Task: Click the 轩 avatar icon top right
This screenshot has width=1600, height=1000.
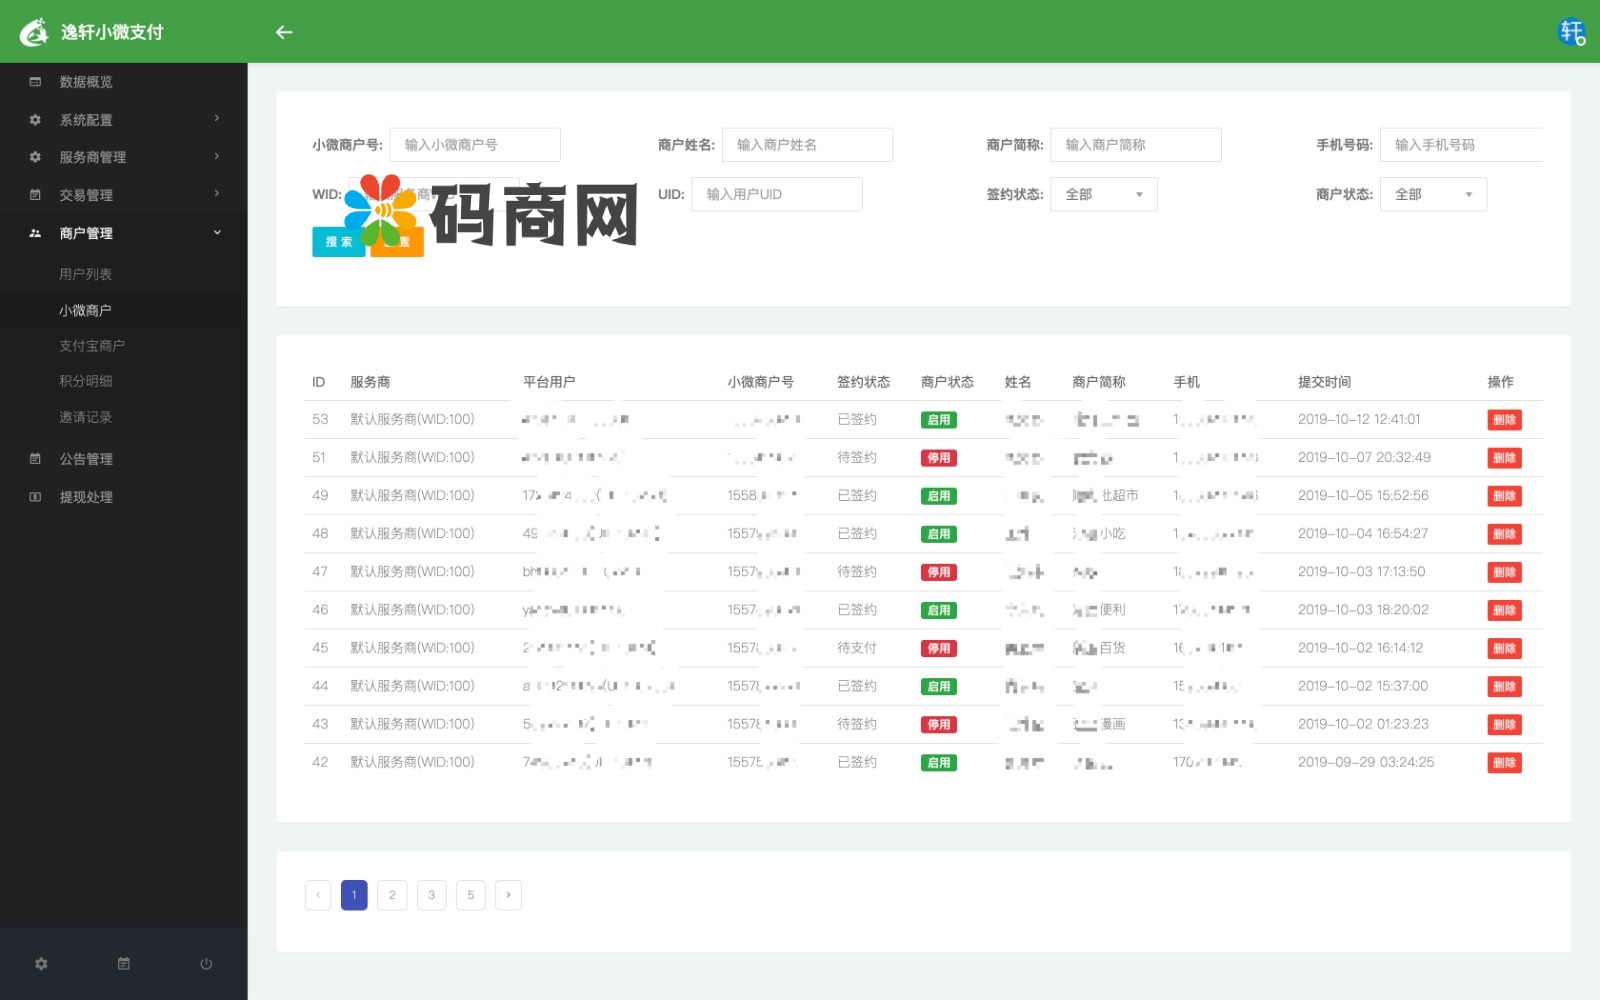Action: pos(1571,32)
